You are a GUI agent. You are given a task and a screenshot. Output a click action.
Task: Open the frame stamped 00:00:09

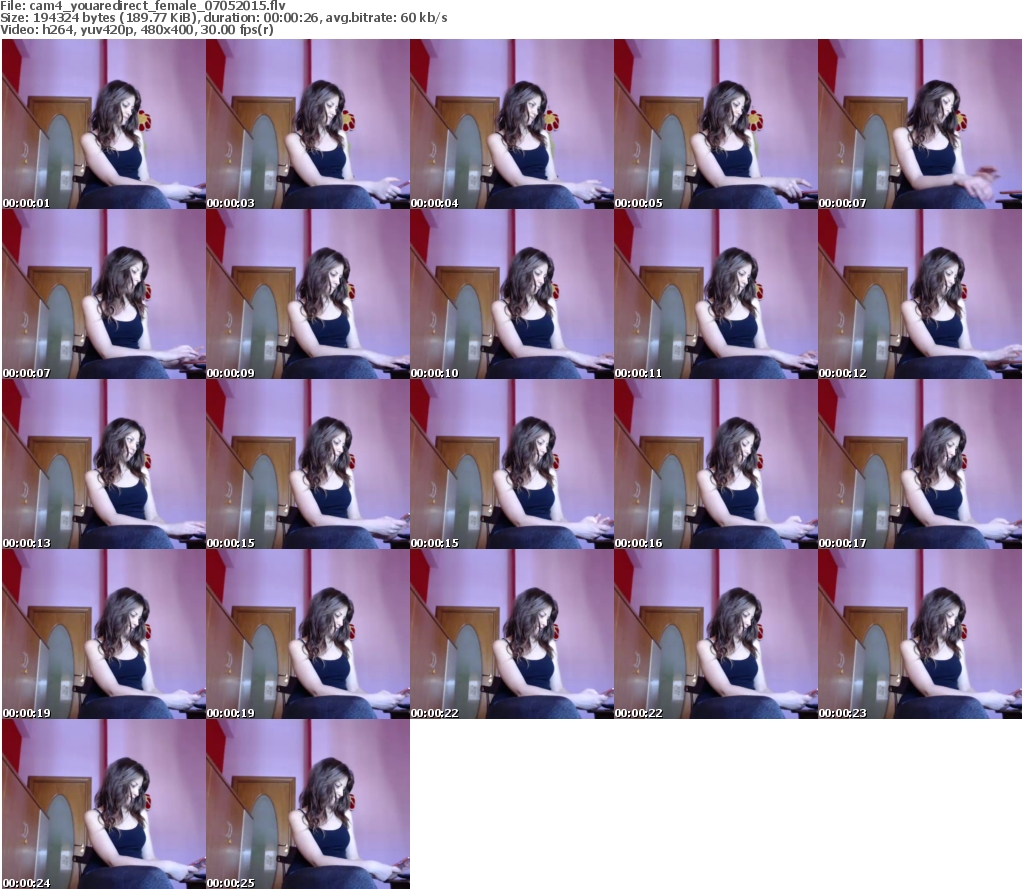click(x=308, y=294)
